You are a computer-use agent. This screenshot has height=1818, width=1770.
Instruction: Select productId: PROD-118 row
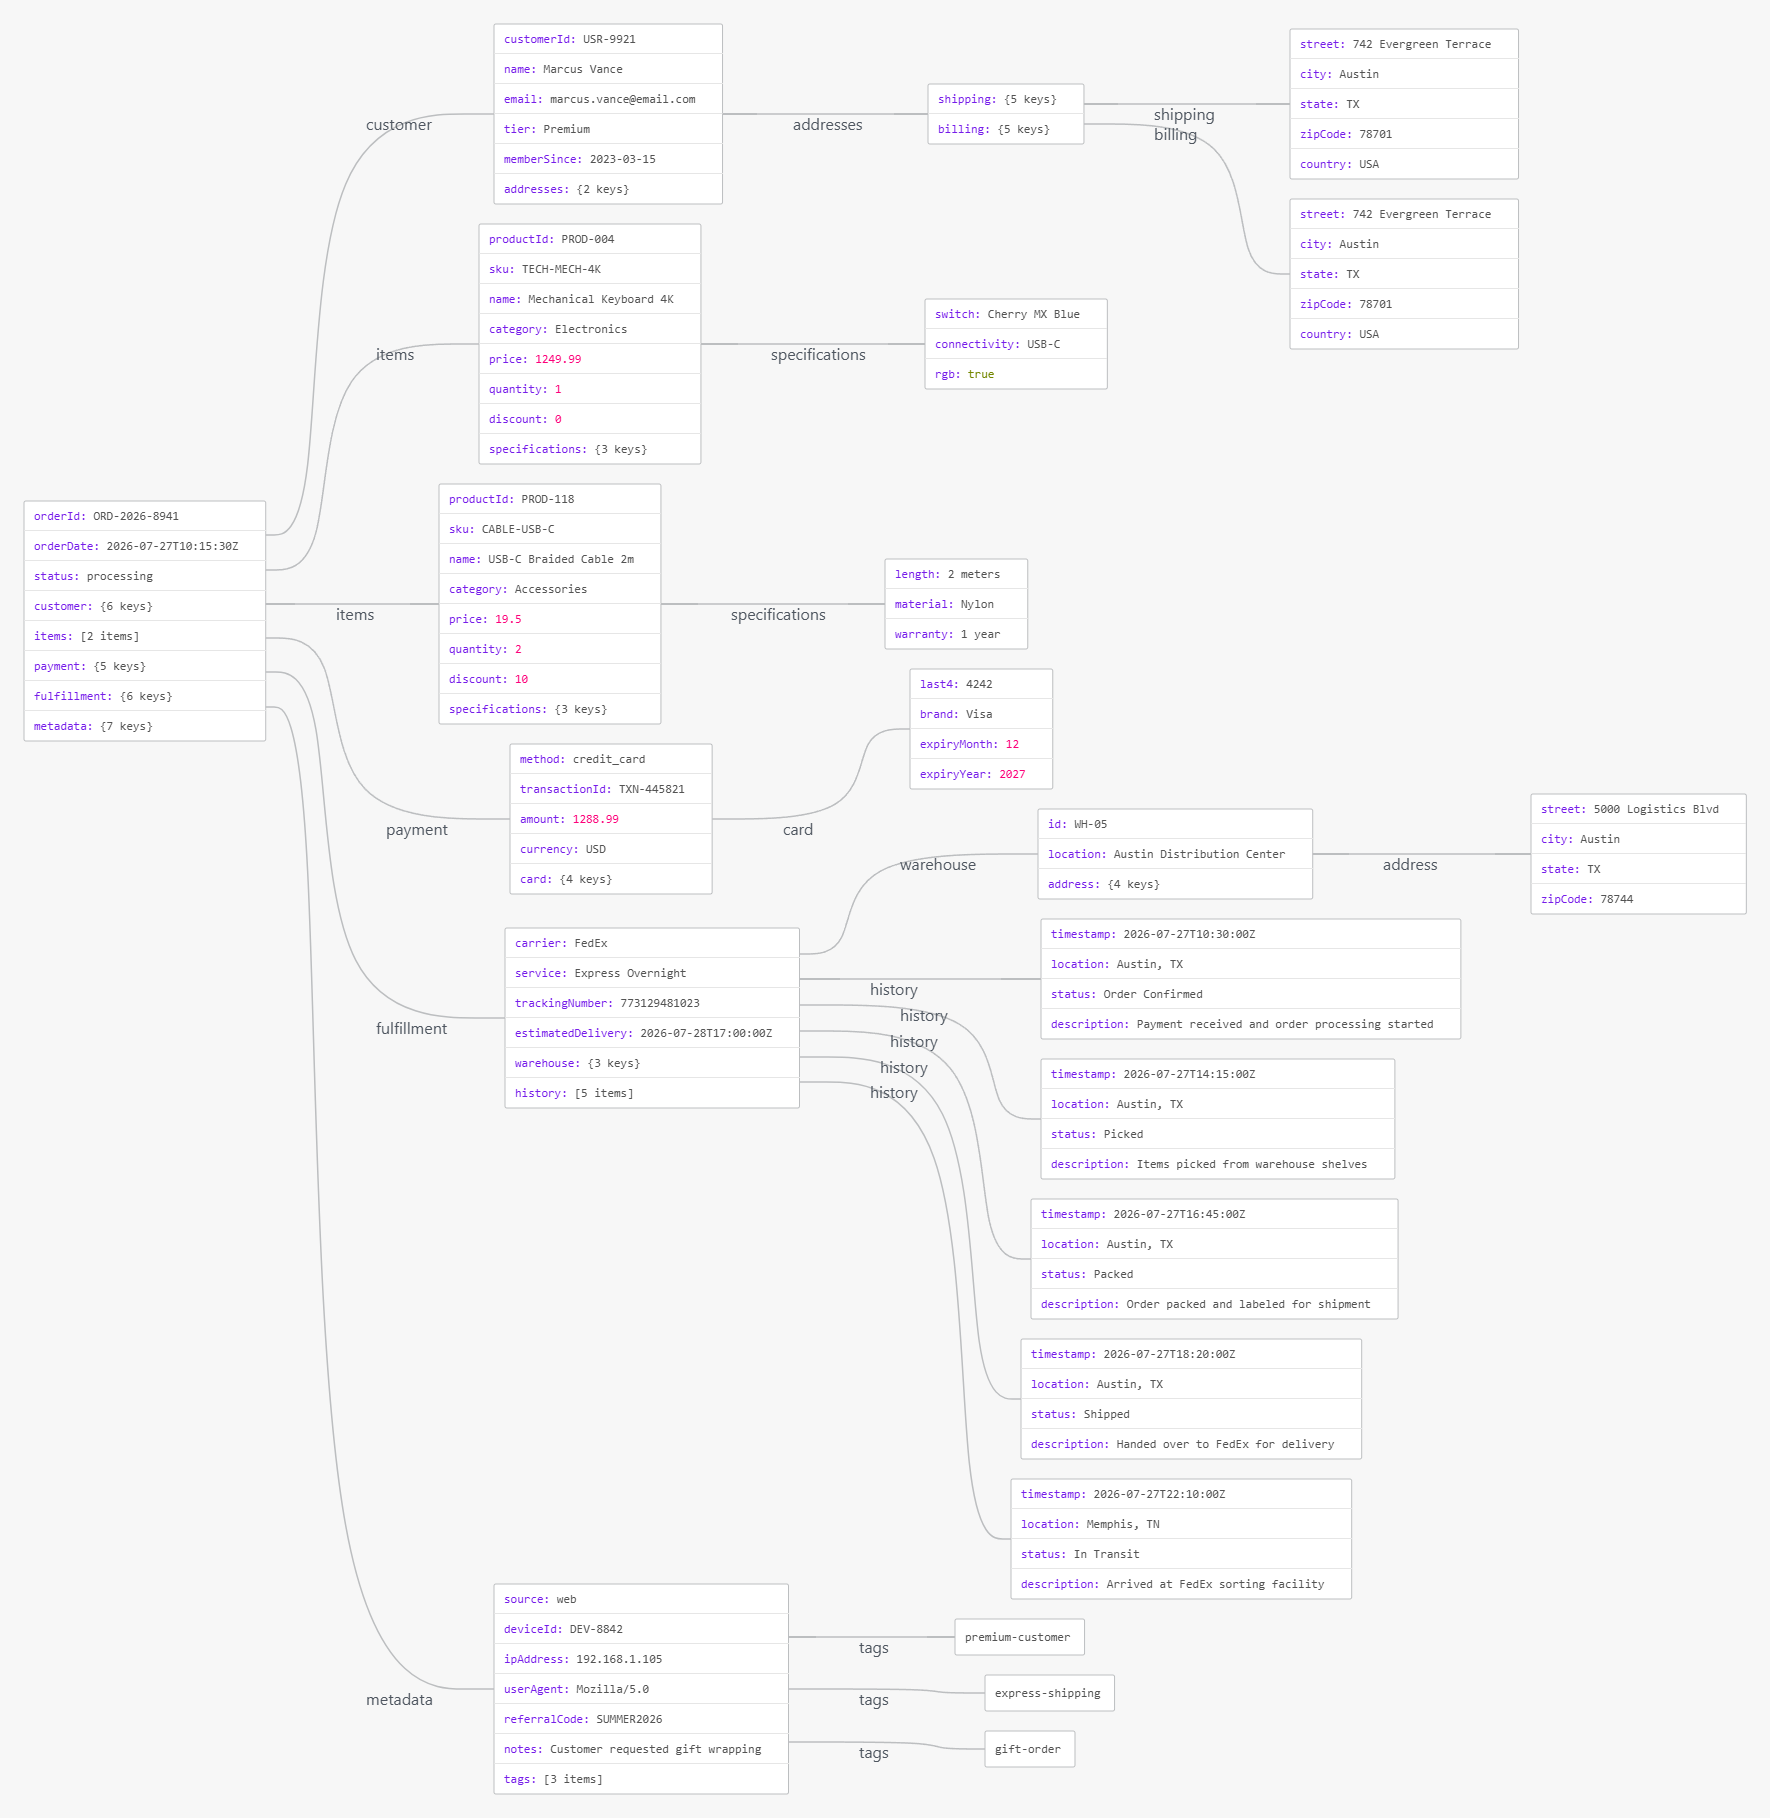(550, 499)
